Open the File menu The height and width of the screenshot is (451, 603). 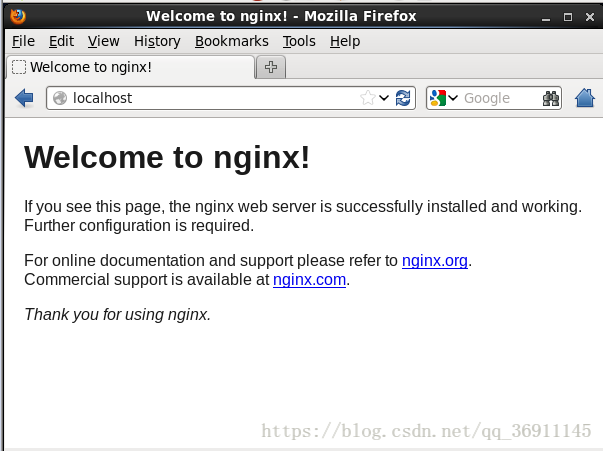pos(23,41)
